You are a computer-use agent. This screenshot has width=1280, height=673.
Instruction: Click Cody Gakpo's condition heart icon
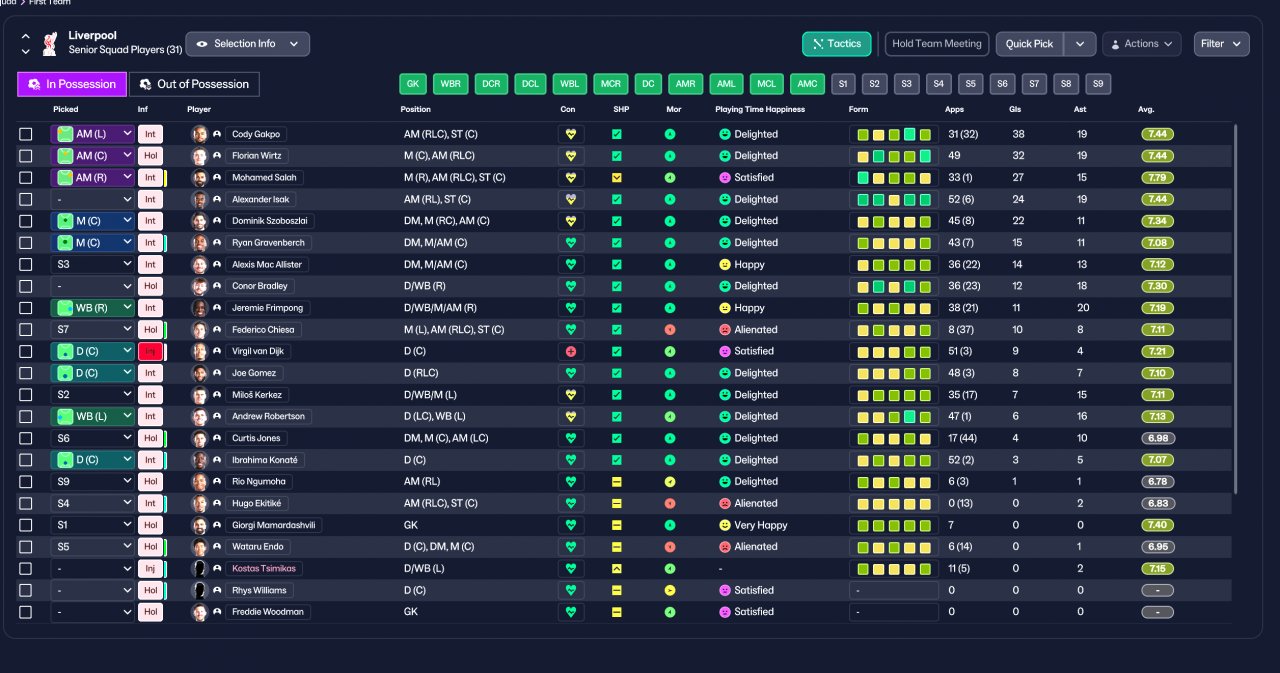(x=571, y=134)
